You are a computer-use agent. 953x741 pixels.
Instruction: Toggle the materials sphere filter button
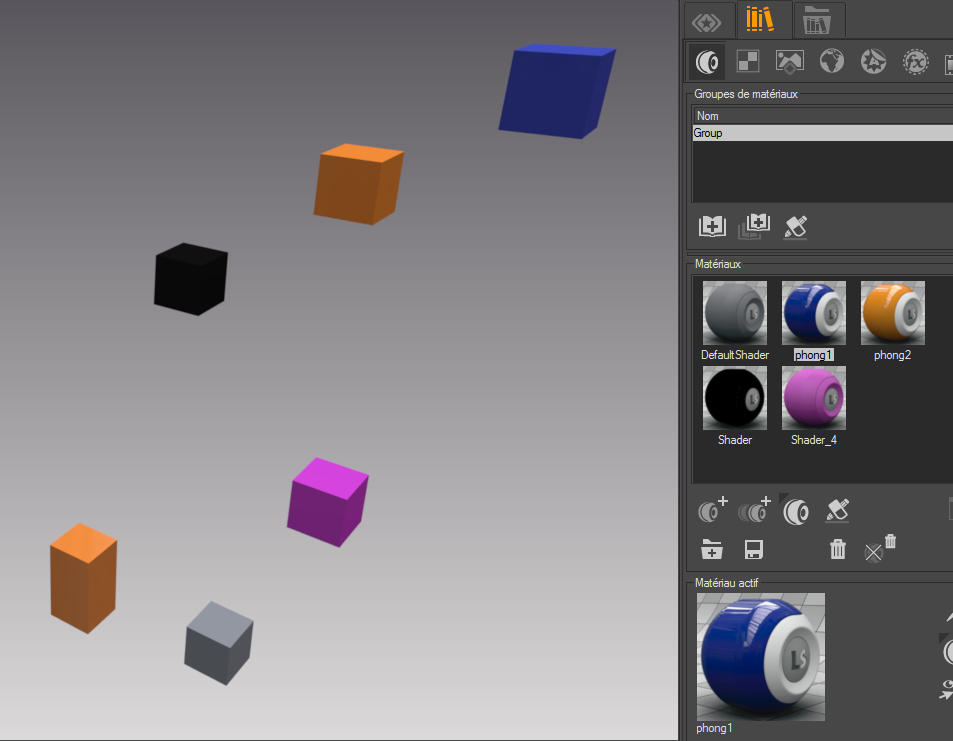tap(707, 62)
